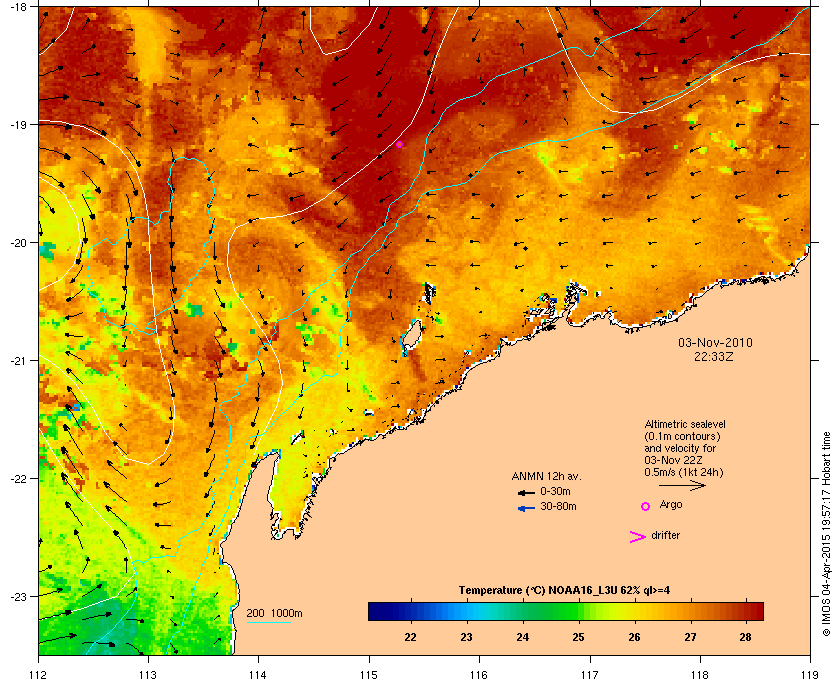Click the dark red end of colorbar
Image resolution: width=840 pixels, height=680 pixels.
756,611
